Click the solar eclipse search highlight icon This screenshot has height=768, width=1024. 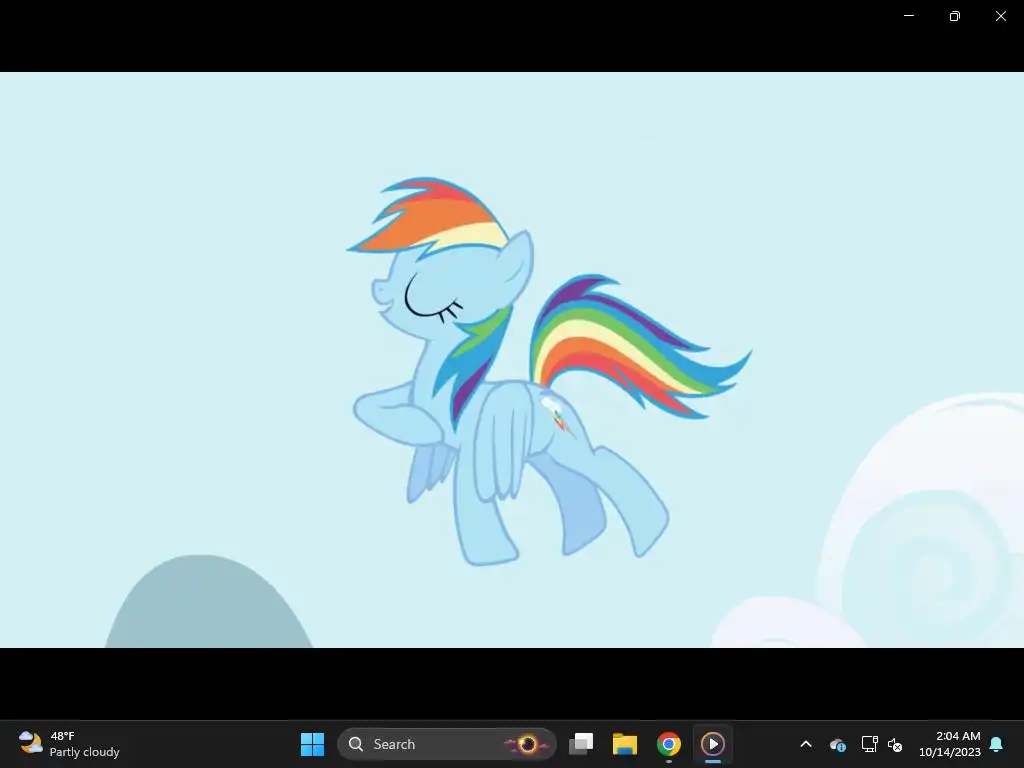click(x=528, y=744)
